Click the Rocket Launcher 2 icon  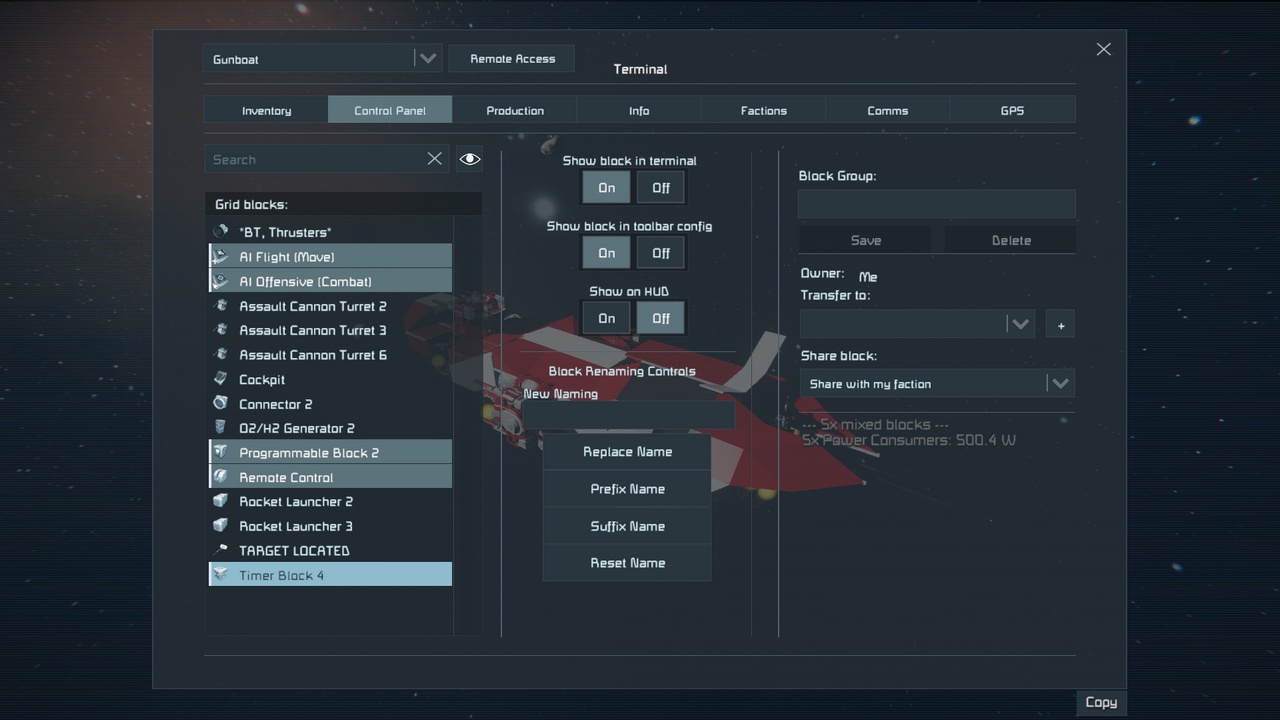click(x=220, y=502)
